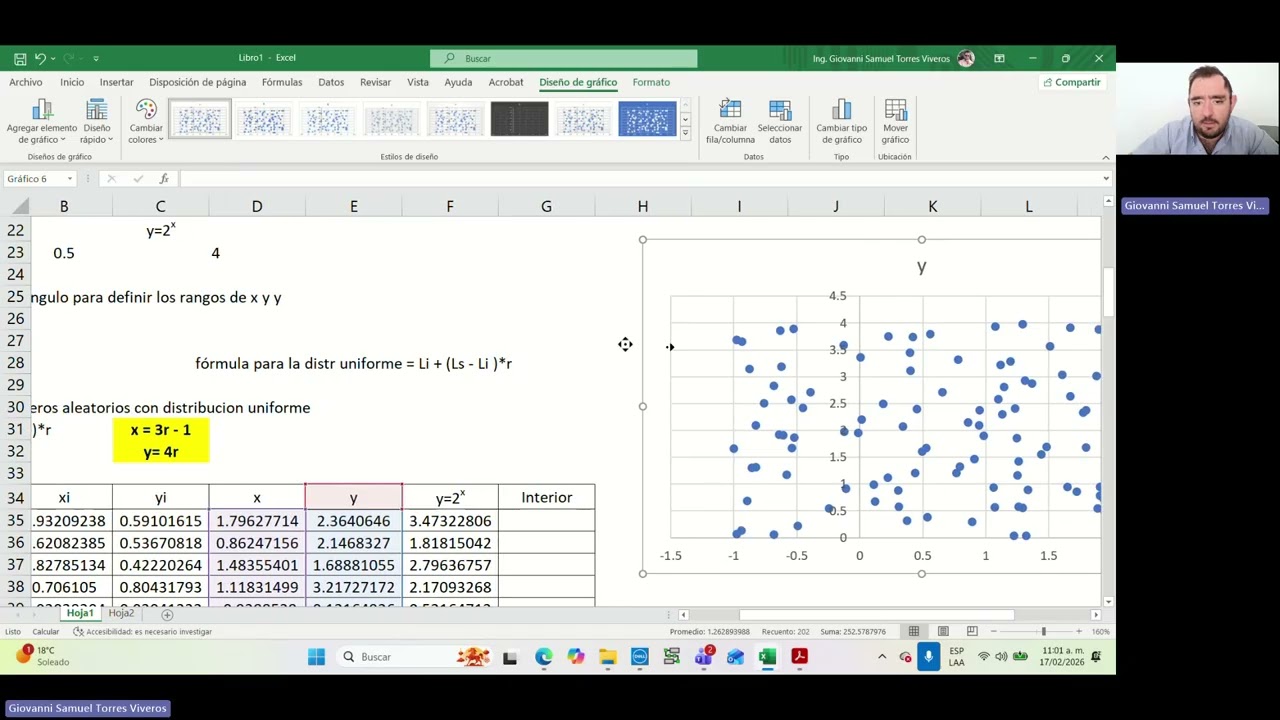The width and height of the screenshot is (1280, 720).
Task: Click the user account profile picture
Action: click(966, 58)
